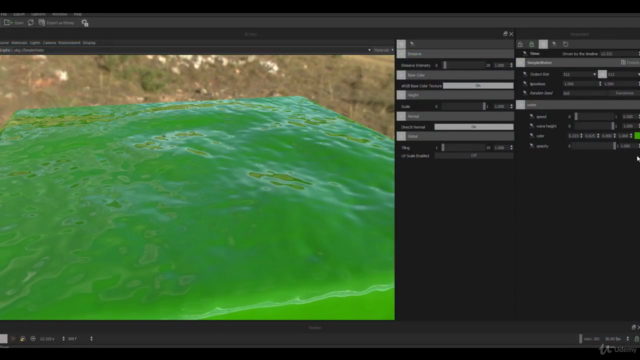Collapse the Base Color section
This screenshot has width=640, height=360.
tap(401, 75)
